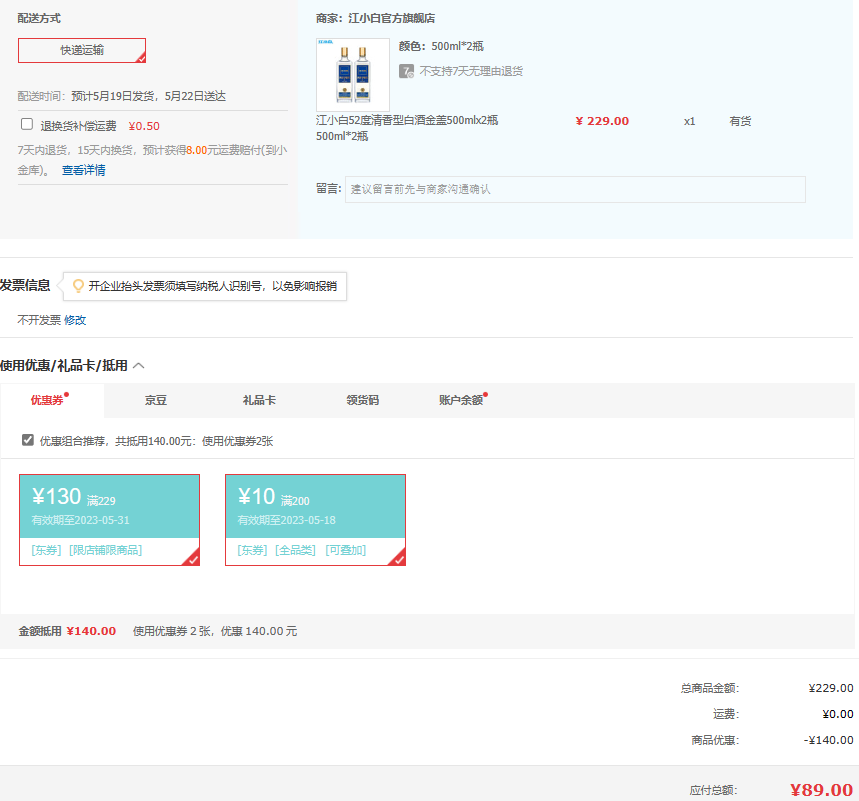Click the merchant name 江小白官方旗舰店

(x=392, y=19)
